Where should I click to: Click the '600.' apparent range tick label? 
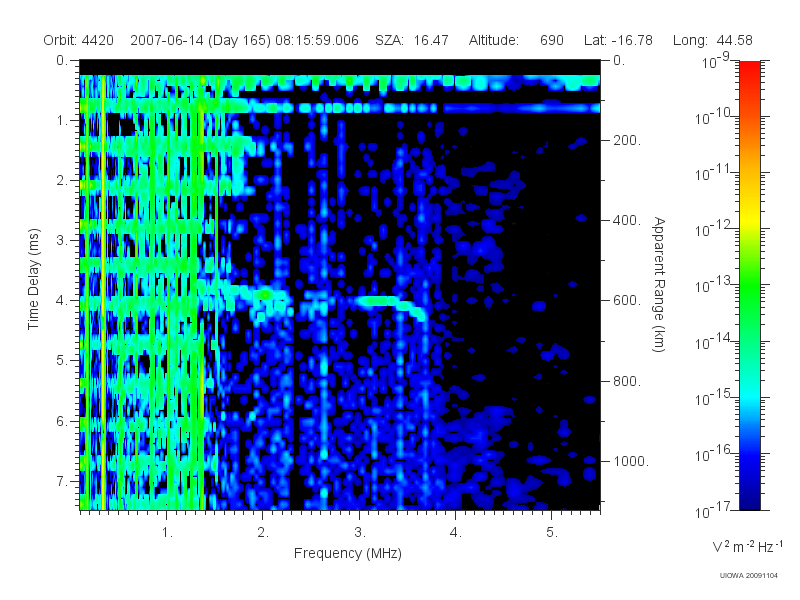(x=627, y=301)
